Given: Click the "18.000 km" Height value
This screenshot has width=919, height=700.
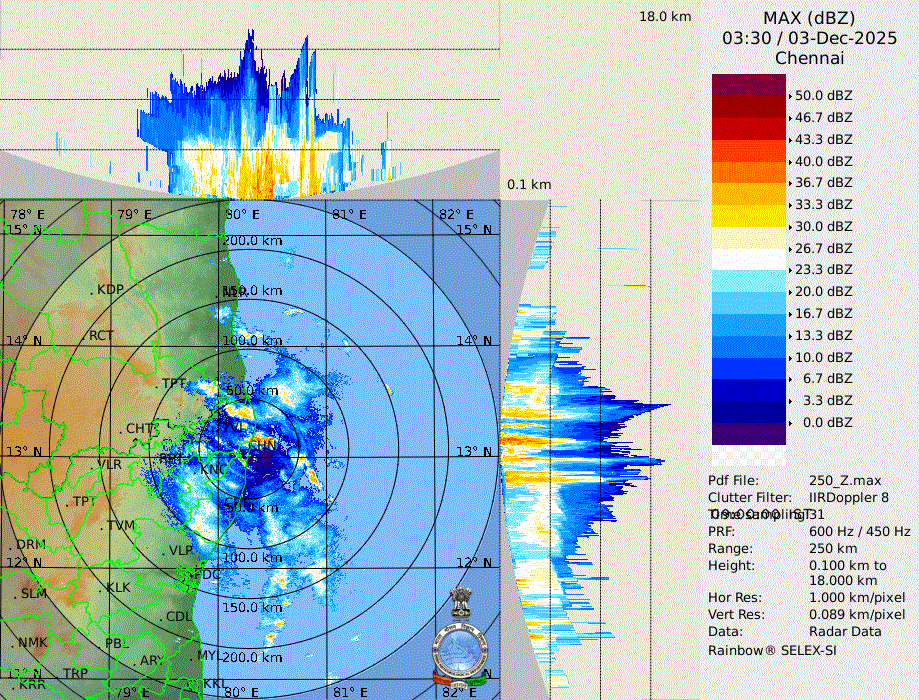Looking at the screenshot, I should click(x=843, y=580).
